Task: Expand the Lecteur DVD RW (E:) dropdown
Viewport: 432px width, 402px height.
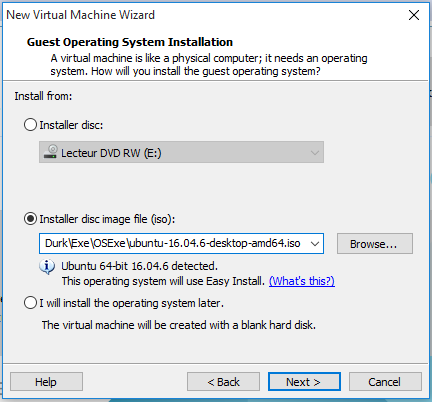Action: coord(181,152)
